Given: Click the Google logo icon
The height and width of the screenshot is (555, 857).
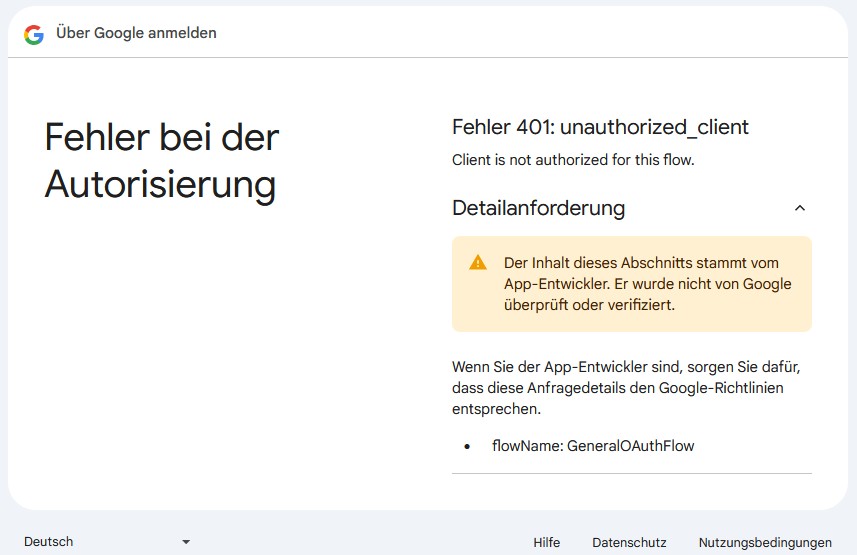Looking at the screenshot, I should pyautogui.click(x=34, y=34).
